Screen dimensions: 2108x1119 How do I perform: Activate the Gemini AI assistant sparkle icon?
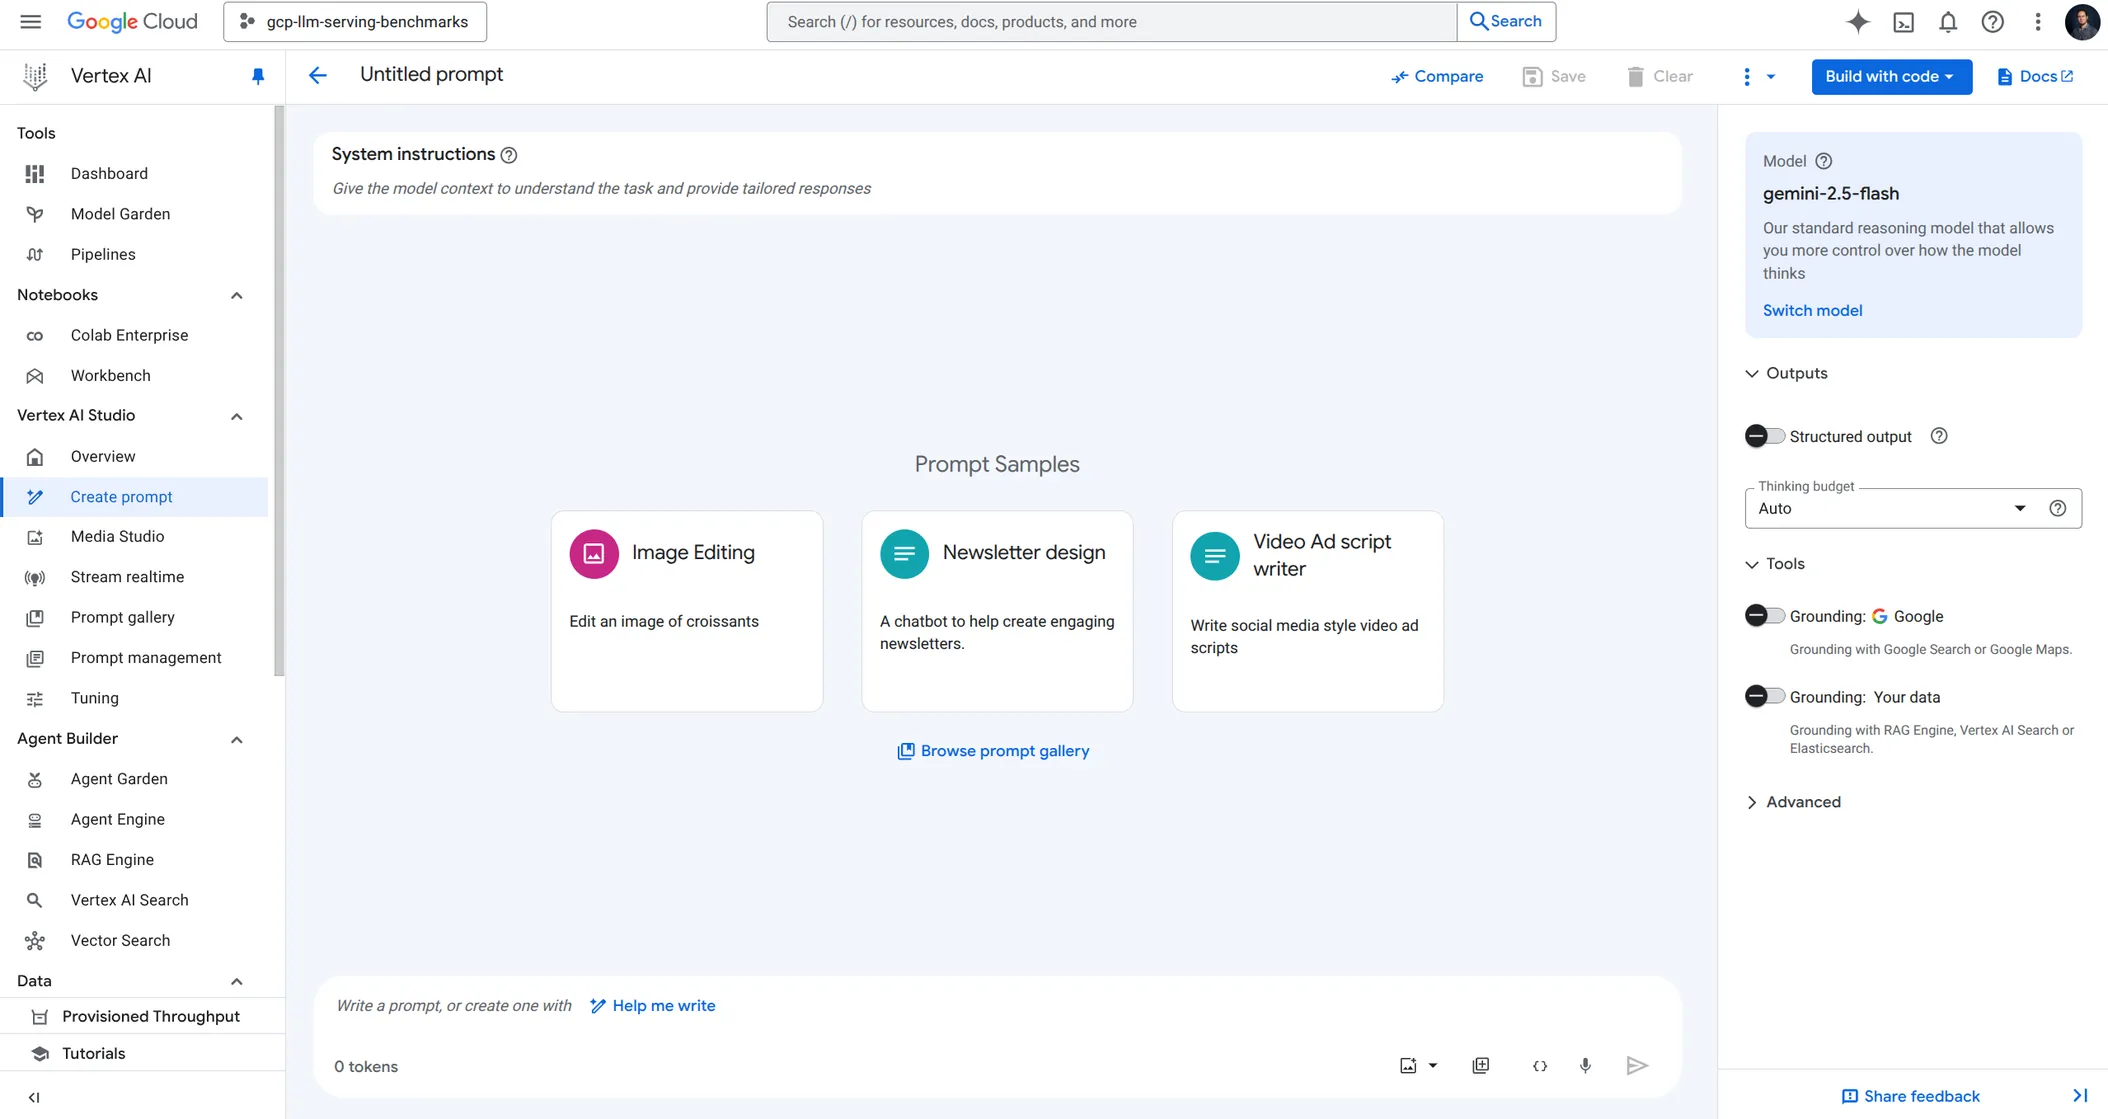tap(1858, 21)
